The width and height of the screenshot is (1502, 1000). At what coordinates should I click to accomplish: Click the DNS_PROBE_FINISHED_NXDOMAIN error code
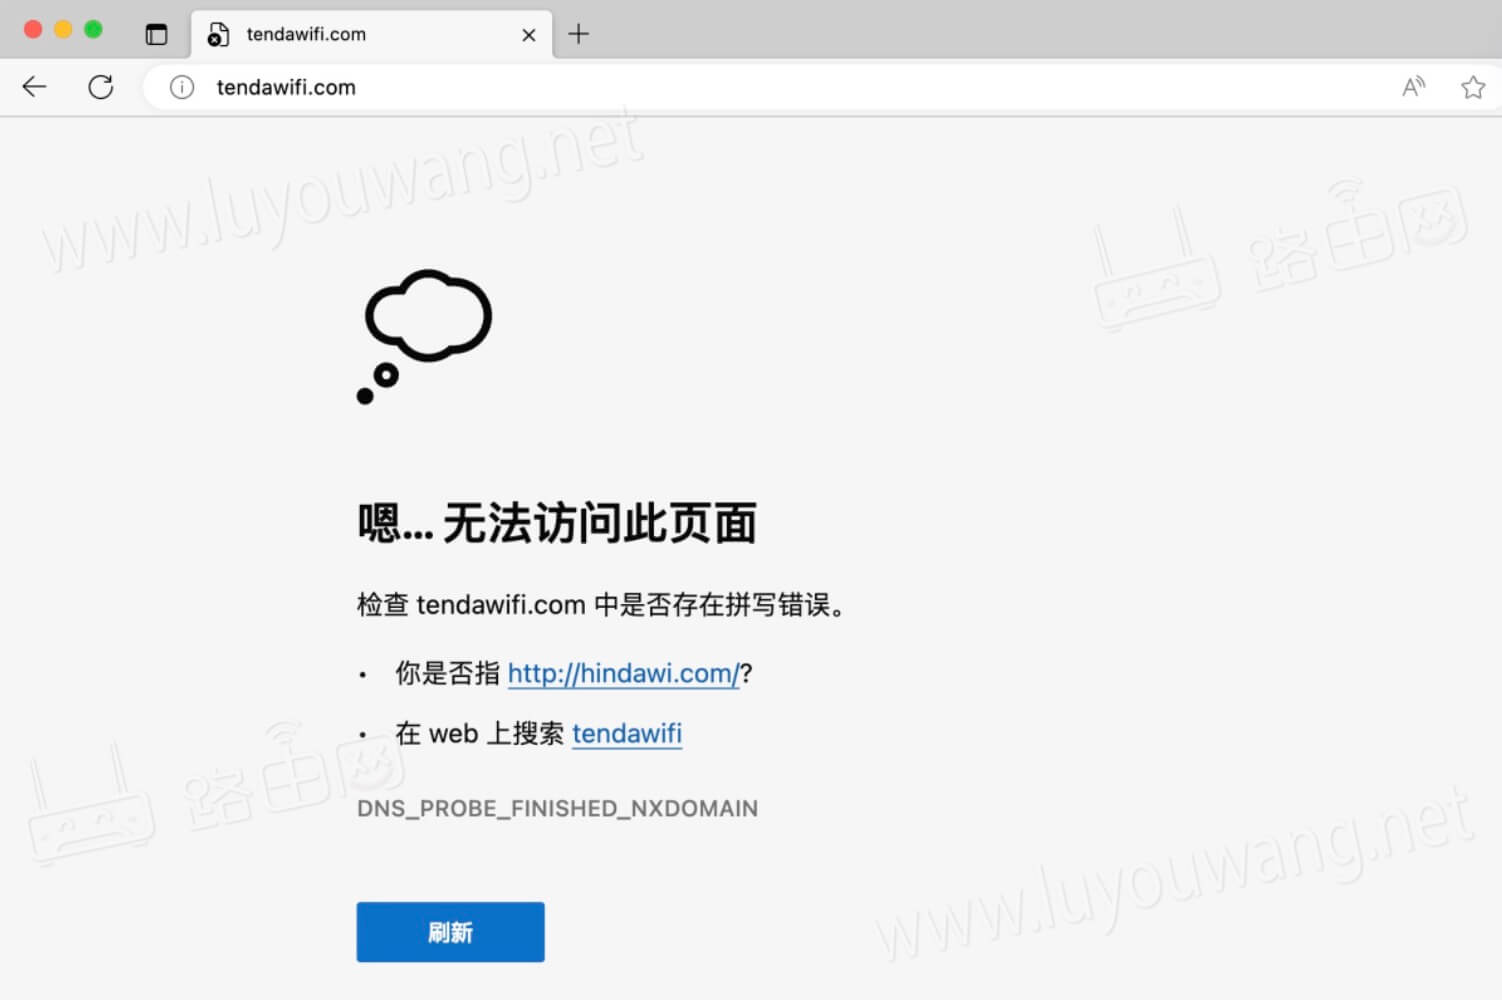(x=558, y=808)
